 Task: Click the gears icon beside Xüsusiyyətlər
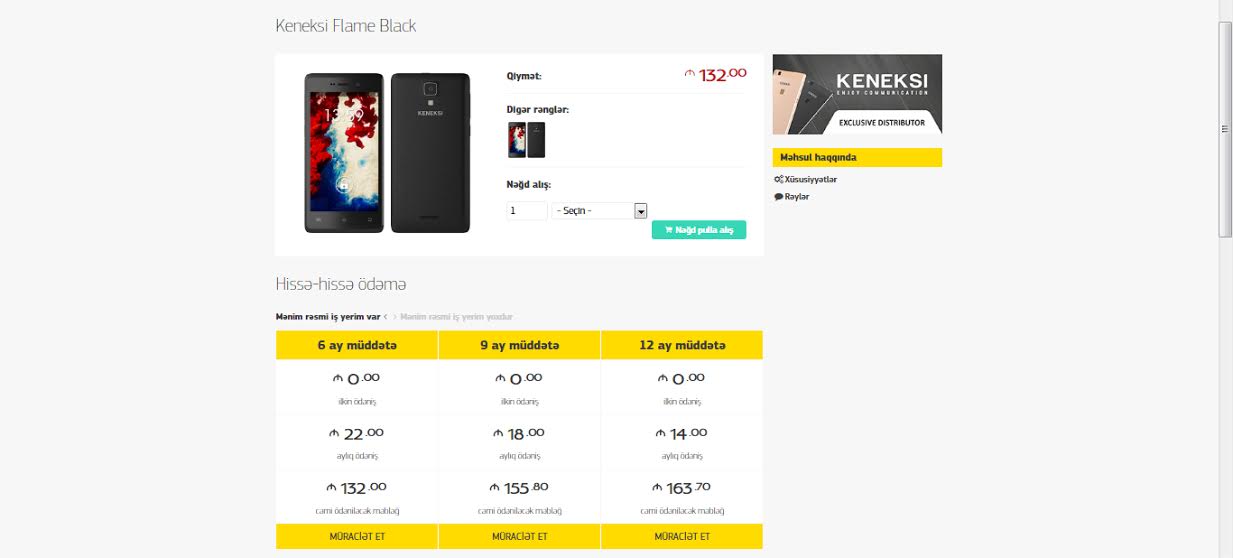pyautogui.click(x=778, y=179)
